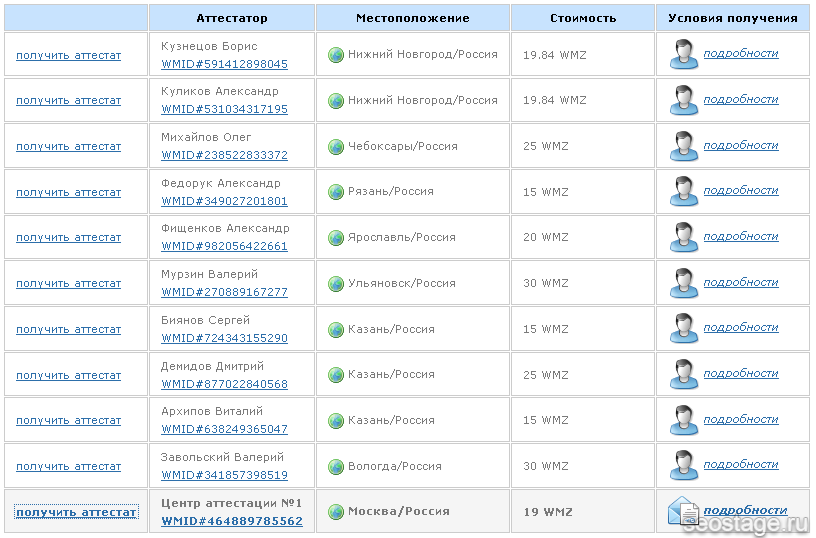
Task: Open подробности for Куликов Александр
Action: tap(741, 99)
